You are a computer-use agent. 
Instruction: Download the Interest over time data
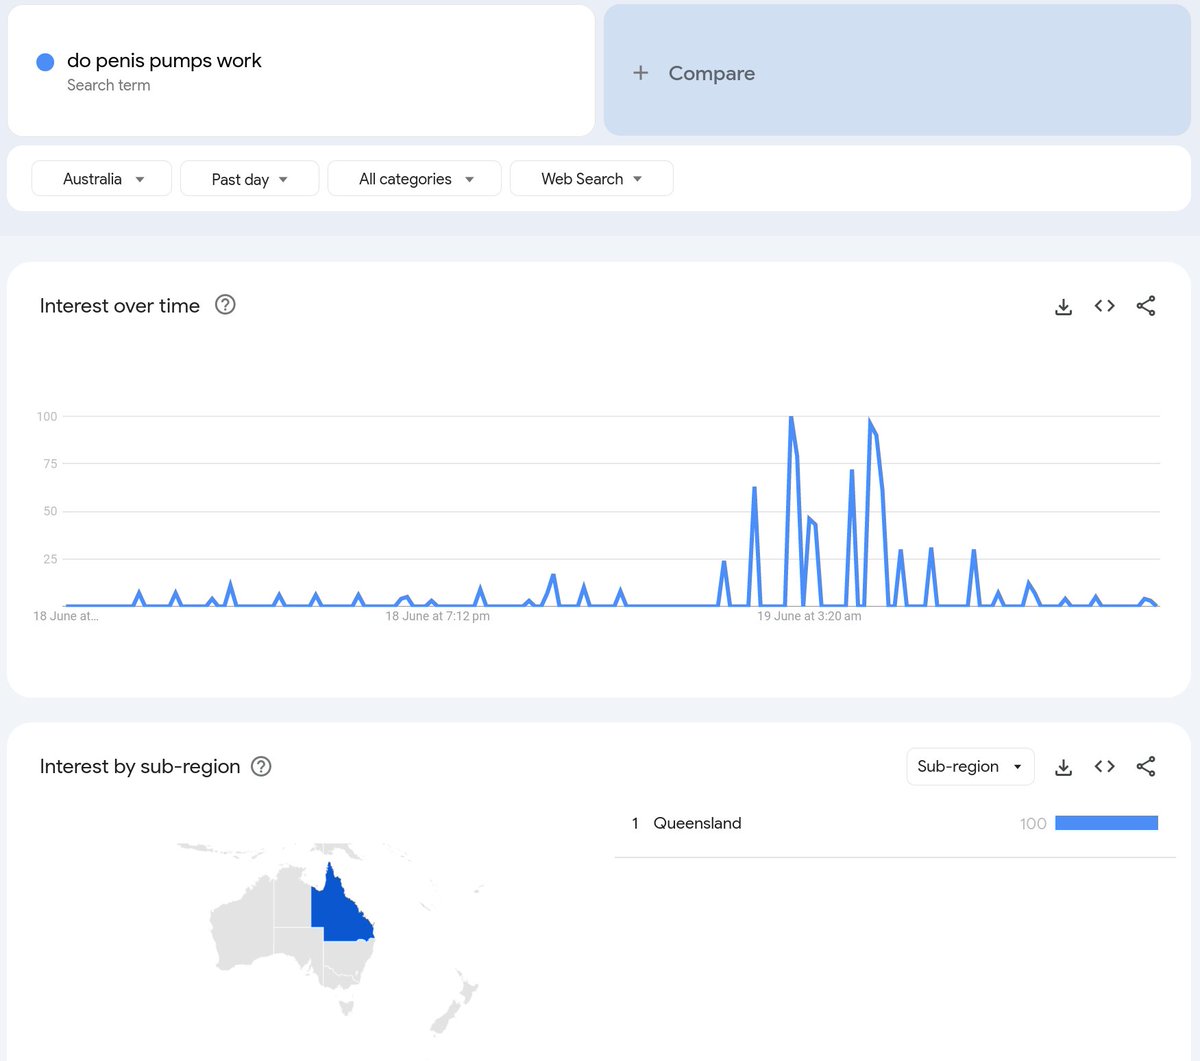tap(1063, 307)
